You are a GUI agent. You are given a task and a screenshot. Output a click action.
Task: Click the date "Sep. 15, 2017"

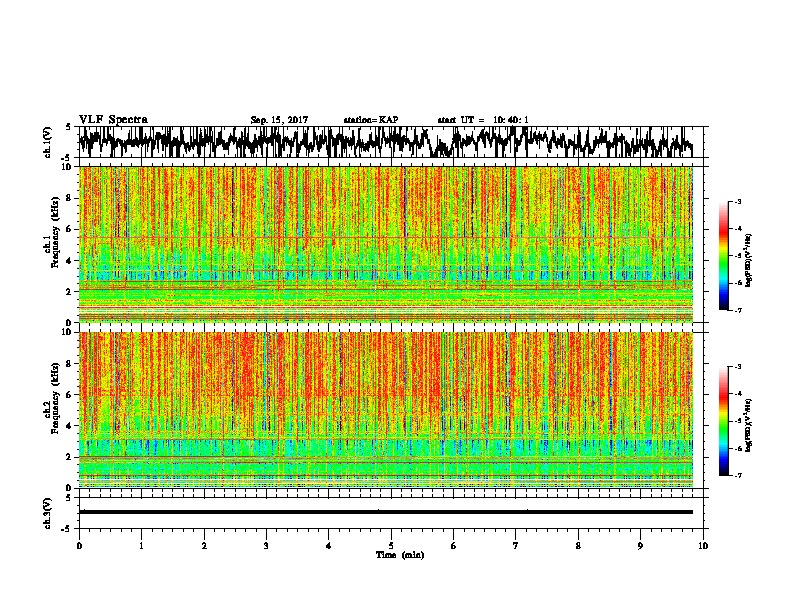(279, 120)
